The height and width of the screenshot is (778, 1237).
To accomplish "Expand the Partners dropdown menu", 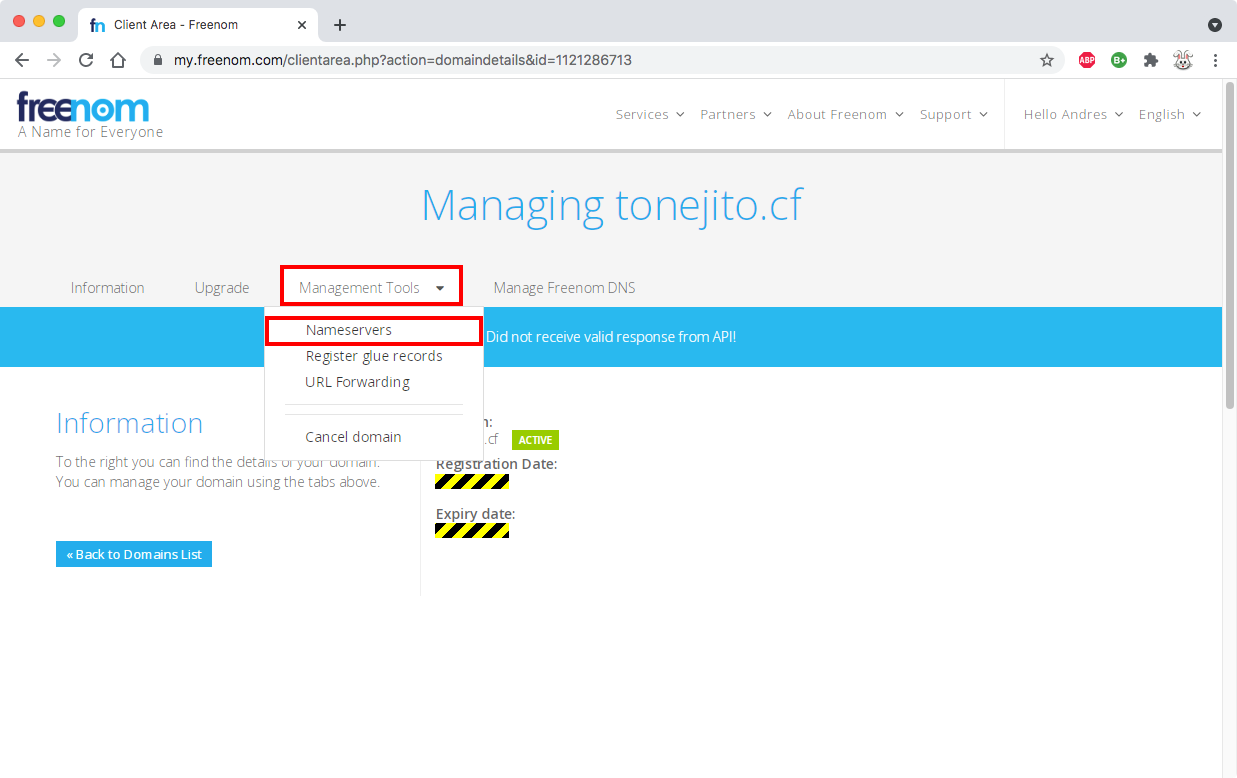I will pyautogui.click(x=736, y=114).
